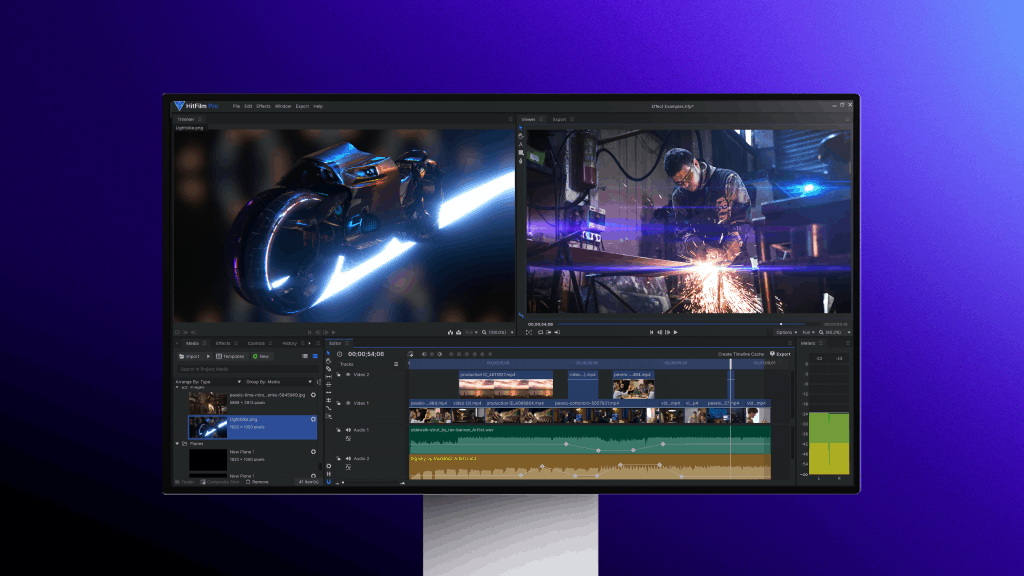This screenshot has height=576, width=1024.
Task: Click the Trimmer overlay clip icon
Action: tap(458, 332)
